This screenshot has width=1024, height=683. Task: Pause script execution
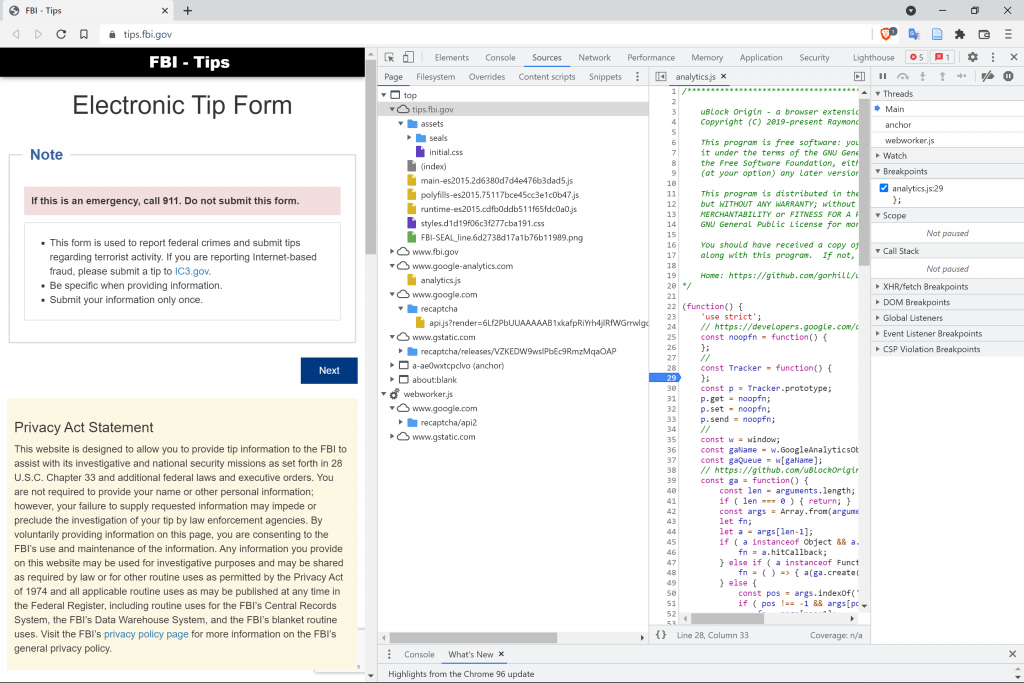[x=882, y=76]
